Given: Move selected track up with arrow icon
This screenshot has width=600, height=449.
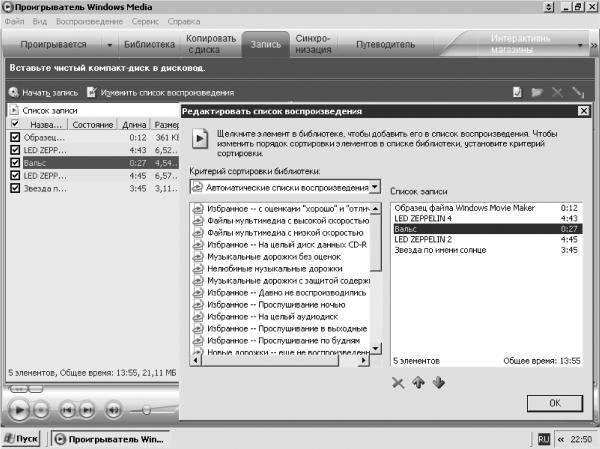Looking at the screenshot, I should (x=418, y=382).
